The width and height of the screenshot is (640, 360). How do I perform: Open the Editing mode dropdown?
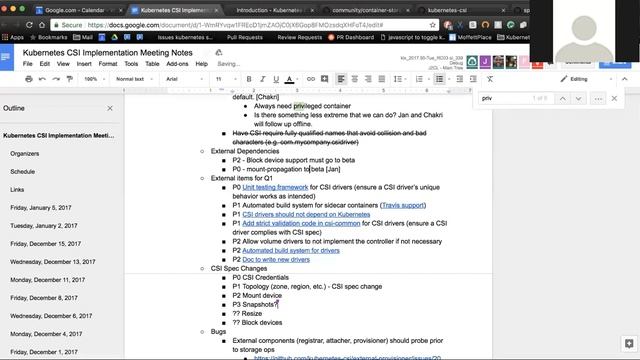coord(586,79)
